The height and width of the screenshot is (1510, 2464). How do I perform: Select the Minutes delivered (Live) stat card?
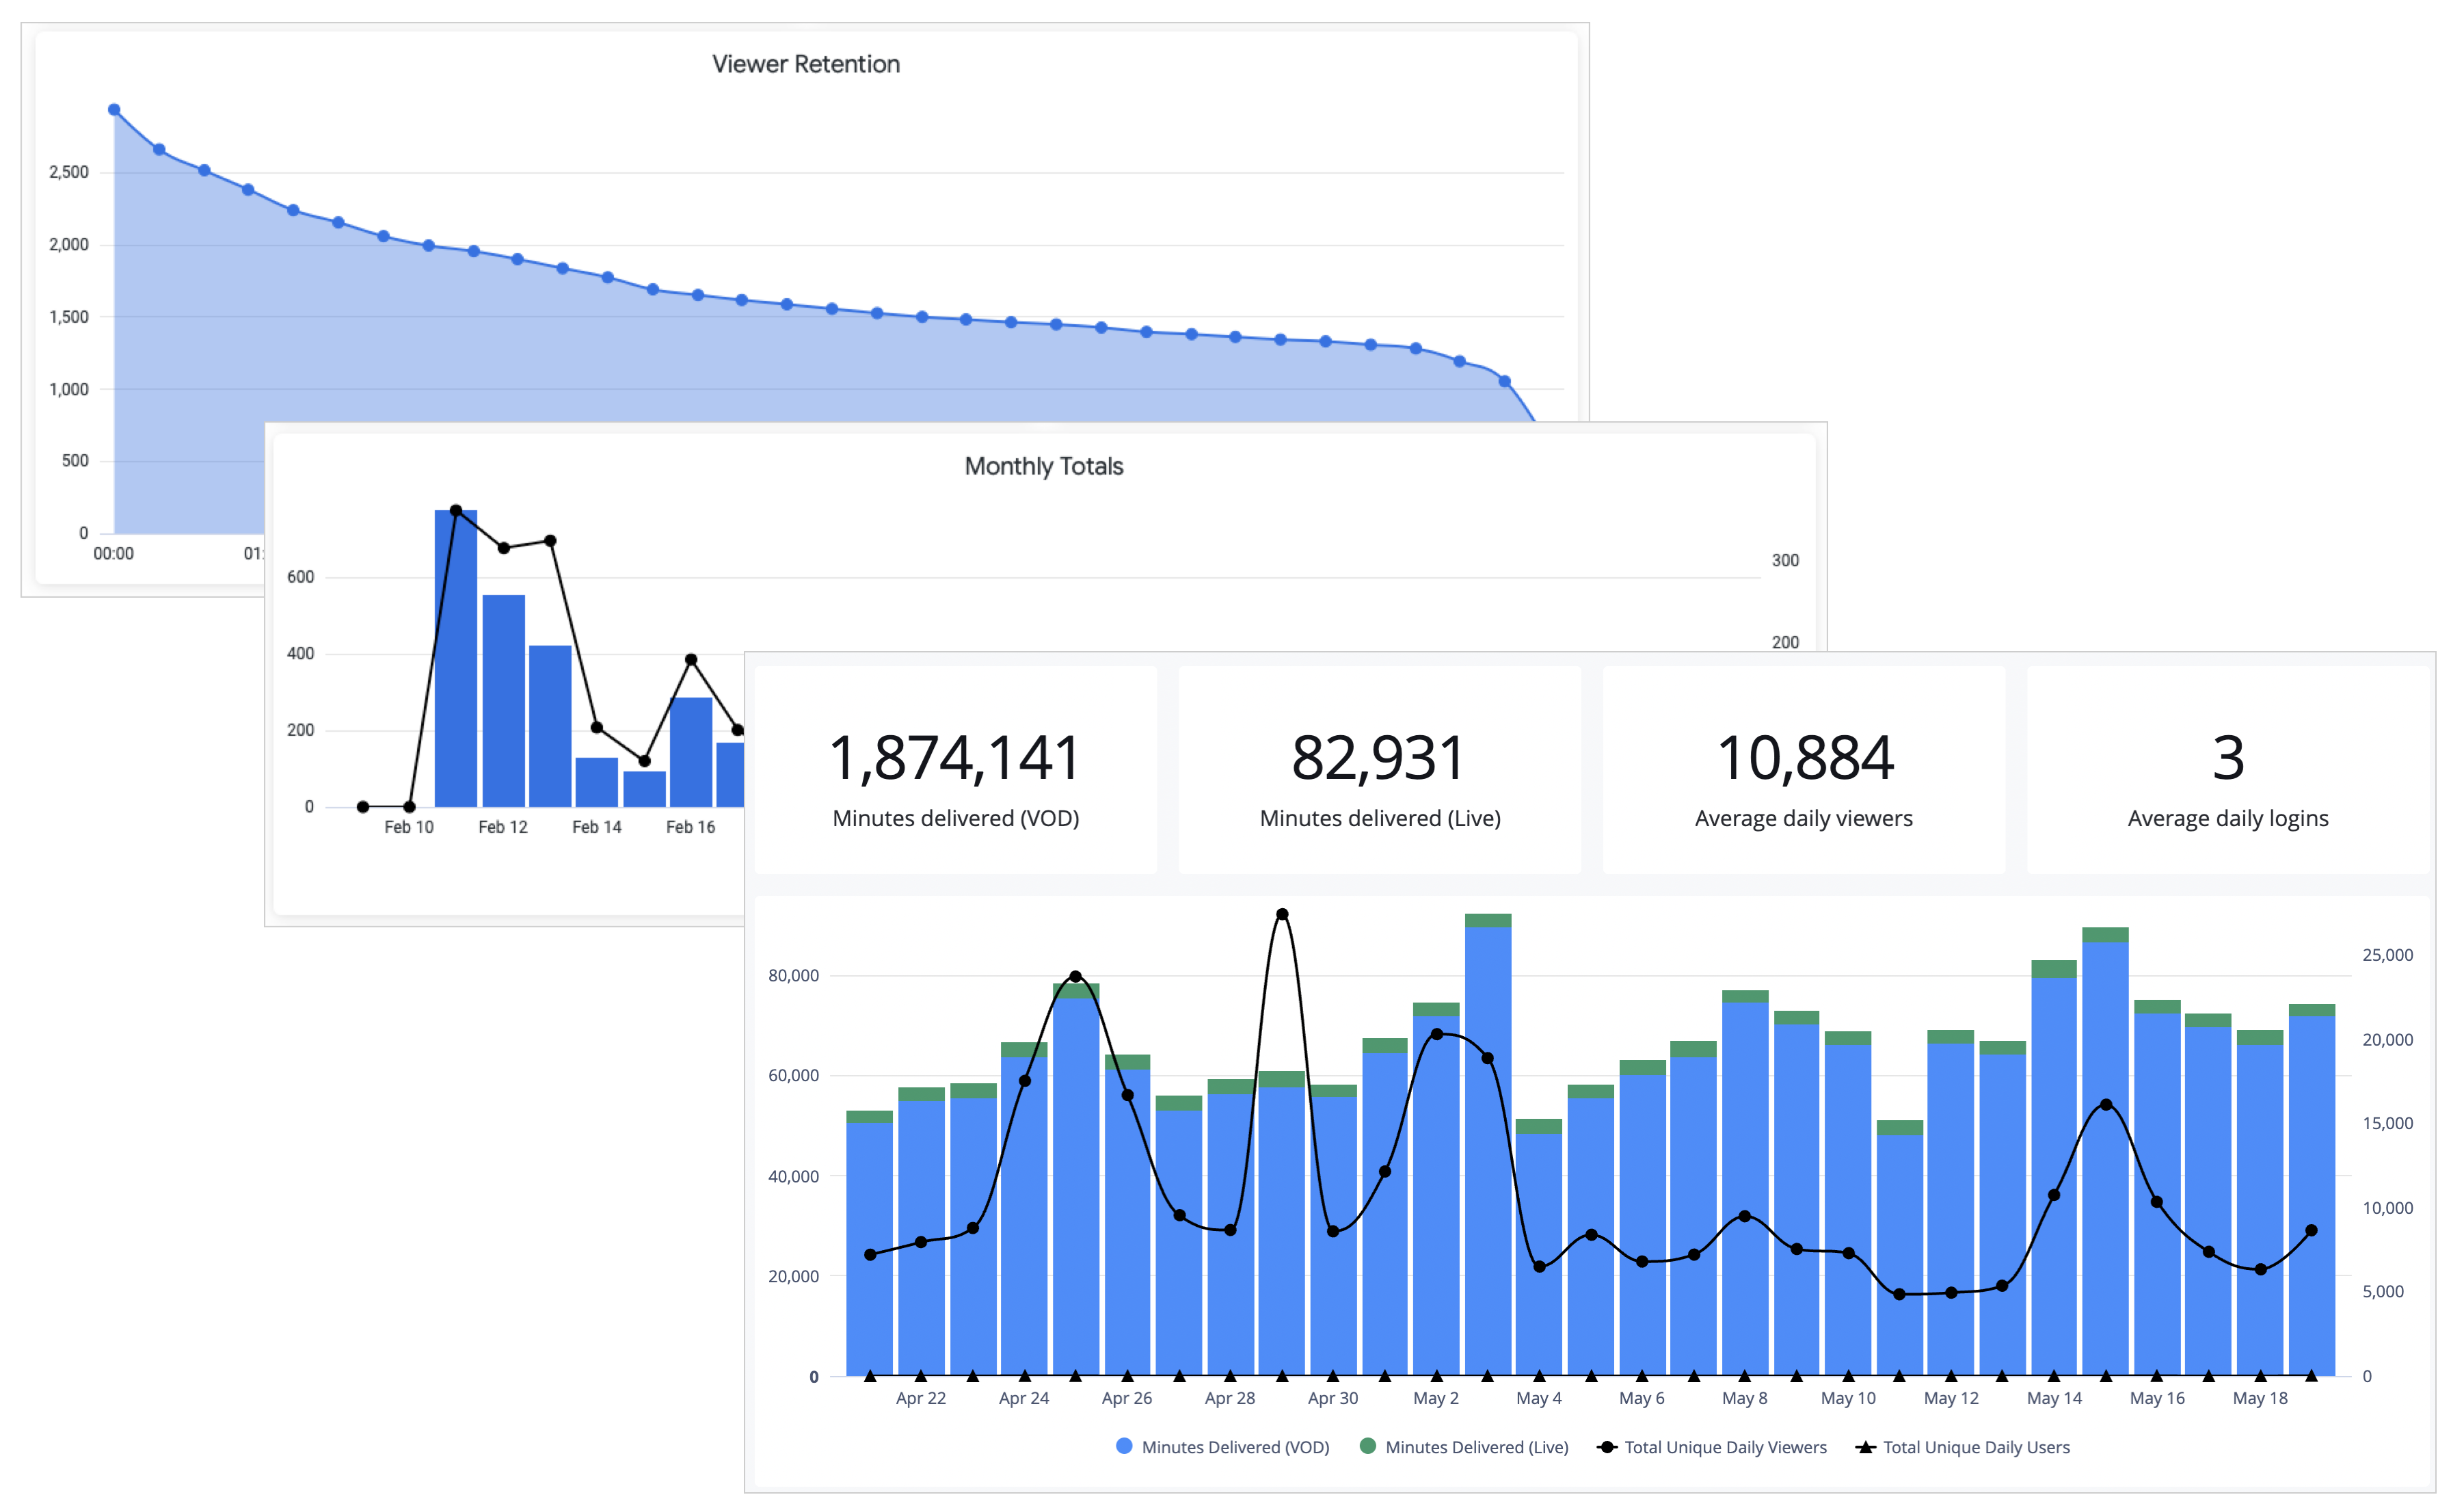pyautogui.click(x=1379, y=770)
